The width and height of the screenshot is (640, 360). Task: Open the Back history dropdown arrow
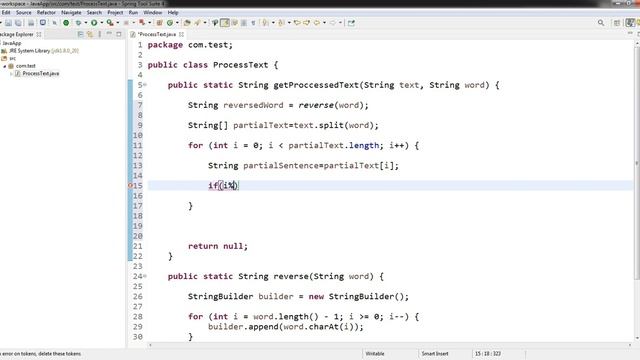324,23
